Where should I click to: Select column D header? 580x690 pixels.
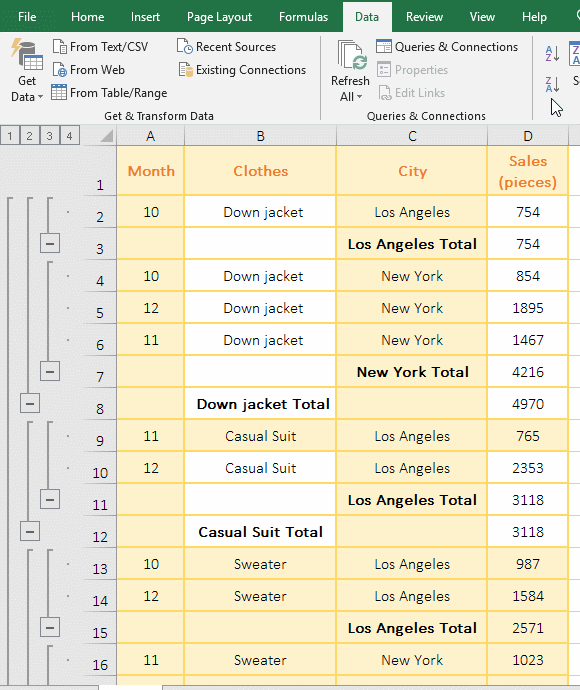click(528, 136)
